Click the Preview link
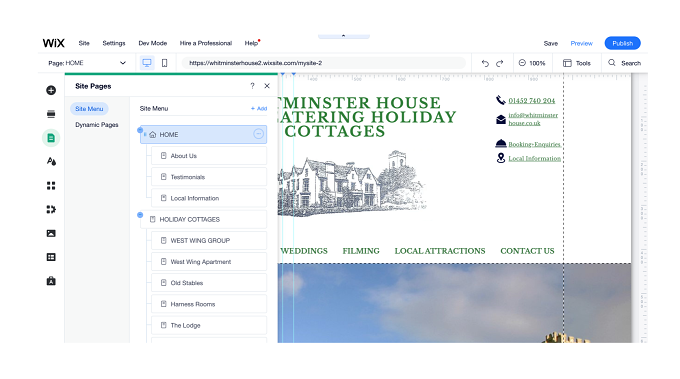680x379 pixels. click(582, 43)
